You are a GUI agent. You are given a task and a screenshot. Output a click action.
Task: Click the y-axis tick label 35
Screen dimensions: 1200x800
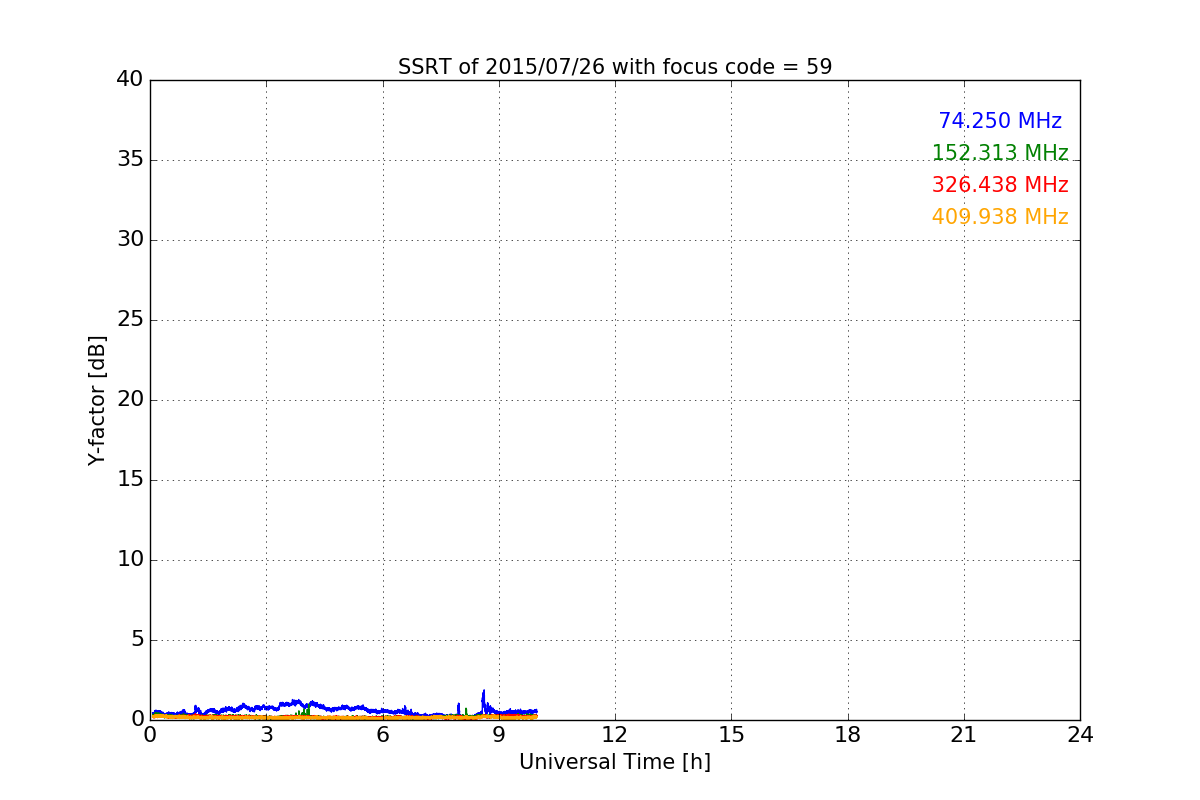click(x=130, y=160)
